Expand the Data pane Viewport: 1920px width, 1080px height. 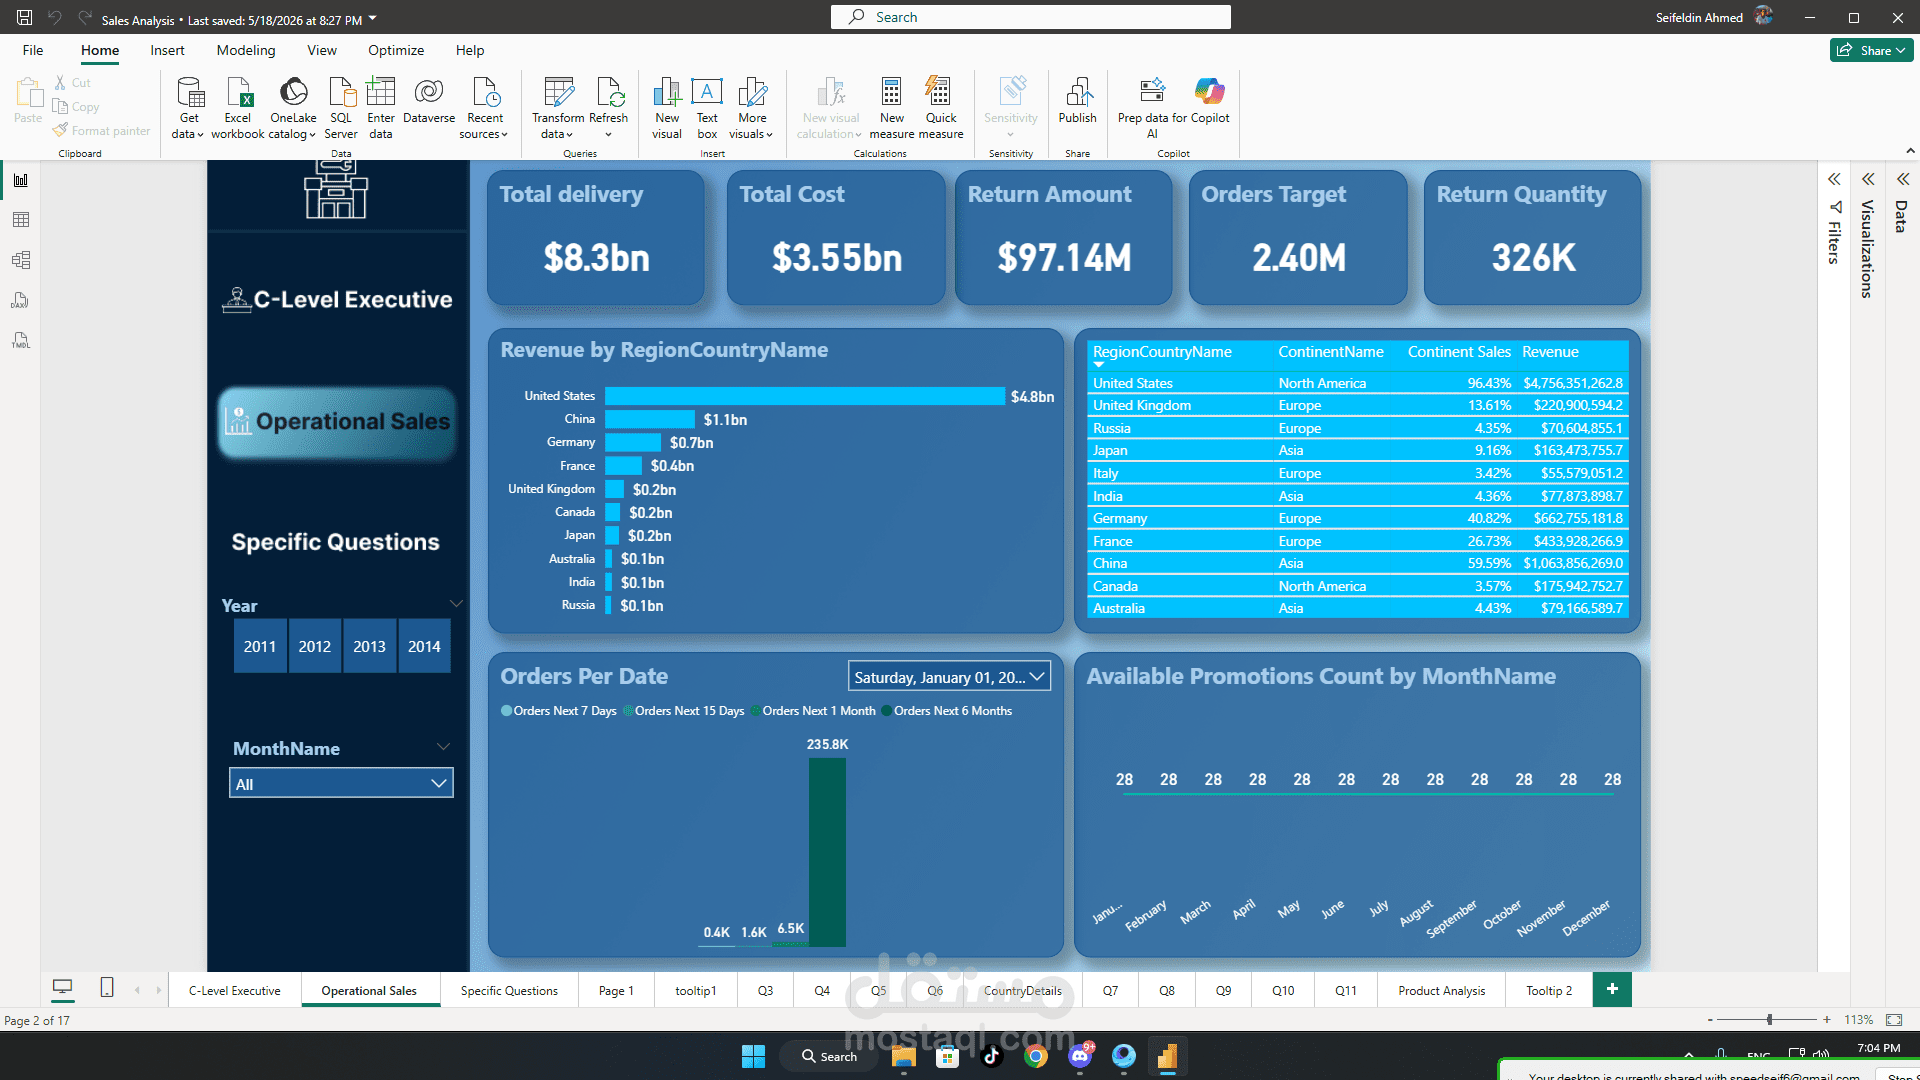(1903, 179)
